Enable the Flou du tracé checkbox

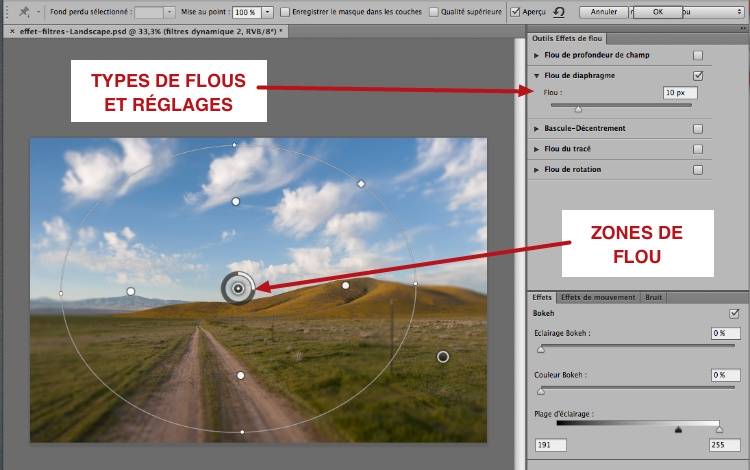[698, 149]
